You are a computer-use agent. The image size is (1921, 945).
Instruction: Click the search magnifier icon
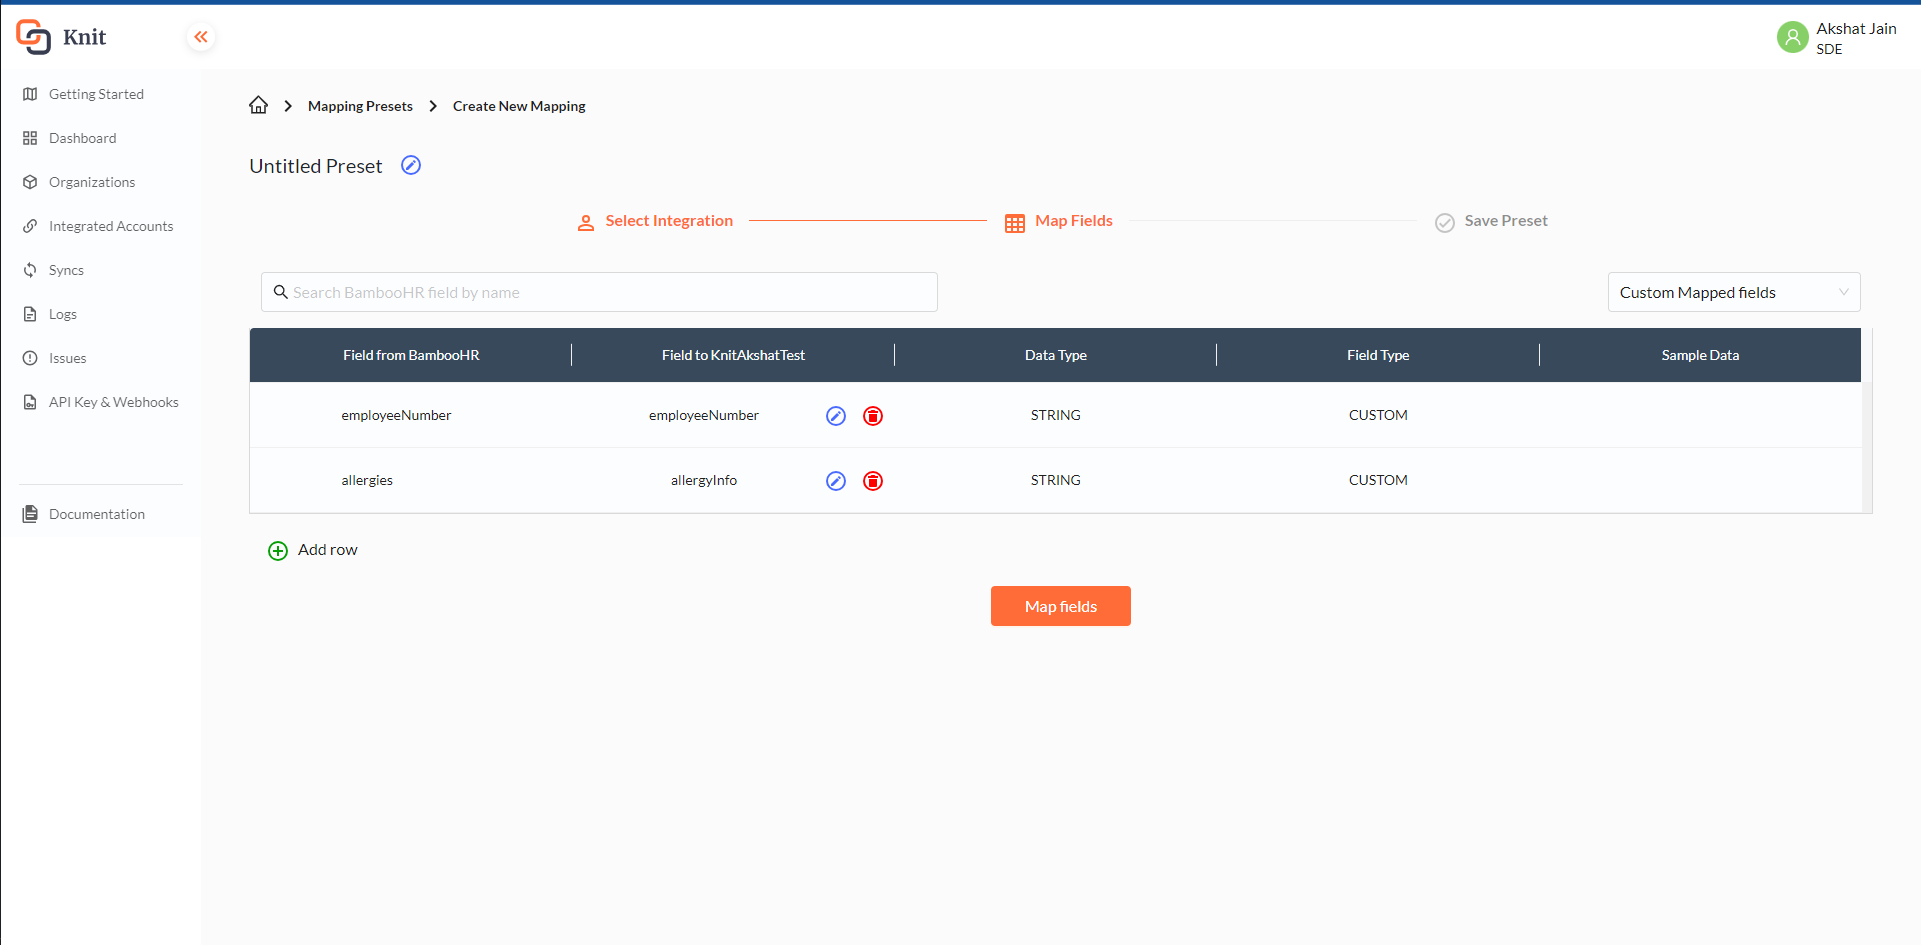pyautogui.click(x=281, y=292)
